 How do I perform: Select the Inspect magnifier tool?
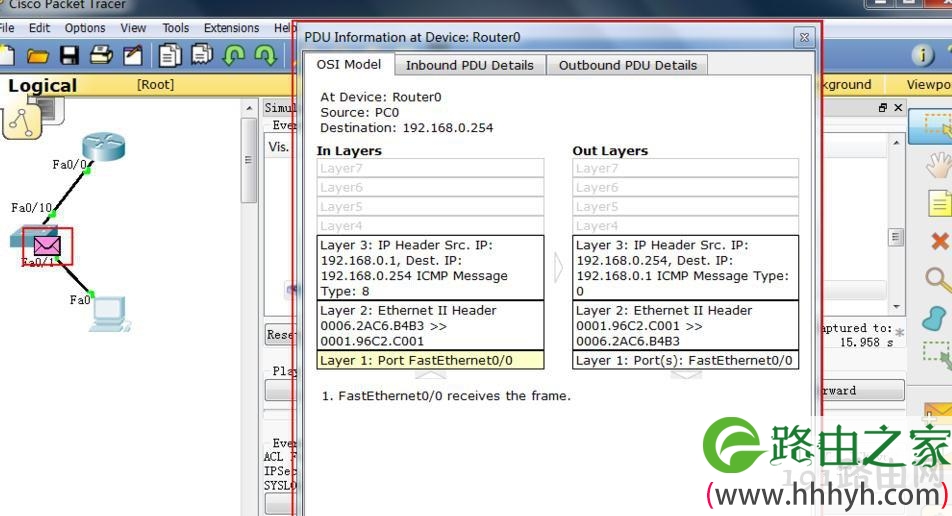coord(938,280)
